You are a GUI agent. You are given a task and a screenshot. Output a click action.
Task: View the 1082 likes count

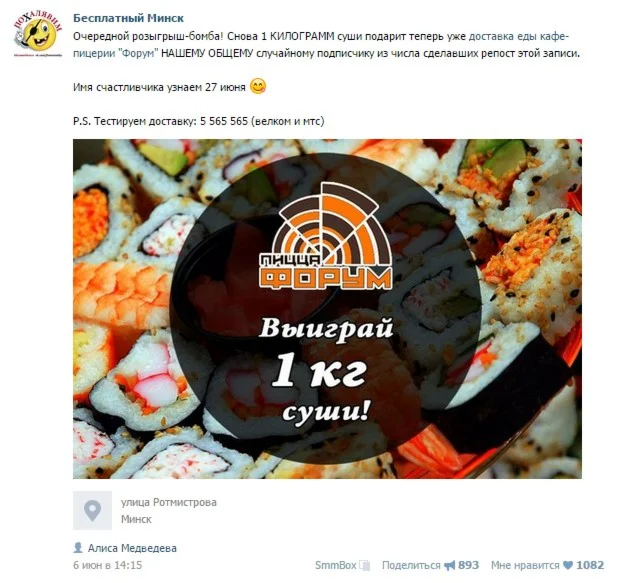pyautogui.click(x=590, y=565)
